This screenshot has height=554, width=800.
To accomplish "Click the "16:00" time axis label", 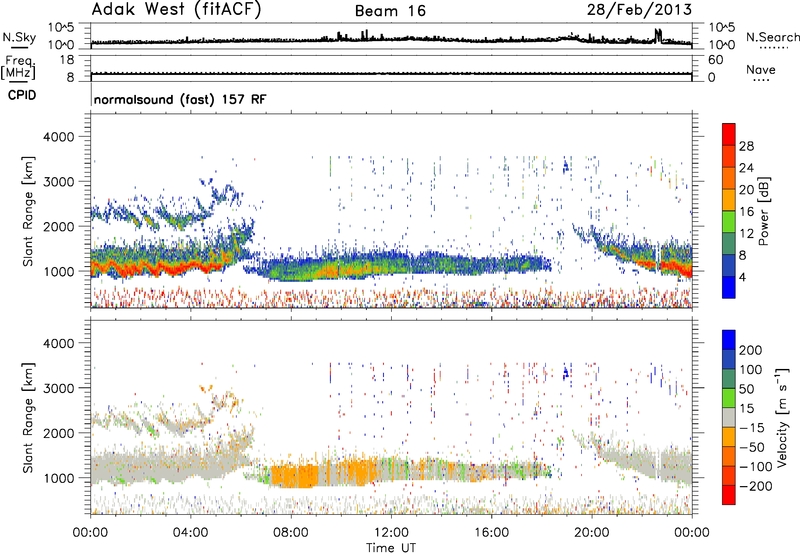I will point(491,533).
